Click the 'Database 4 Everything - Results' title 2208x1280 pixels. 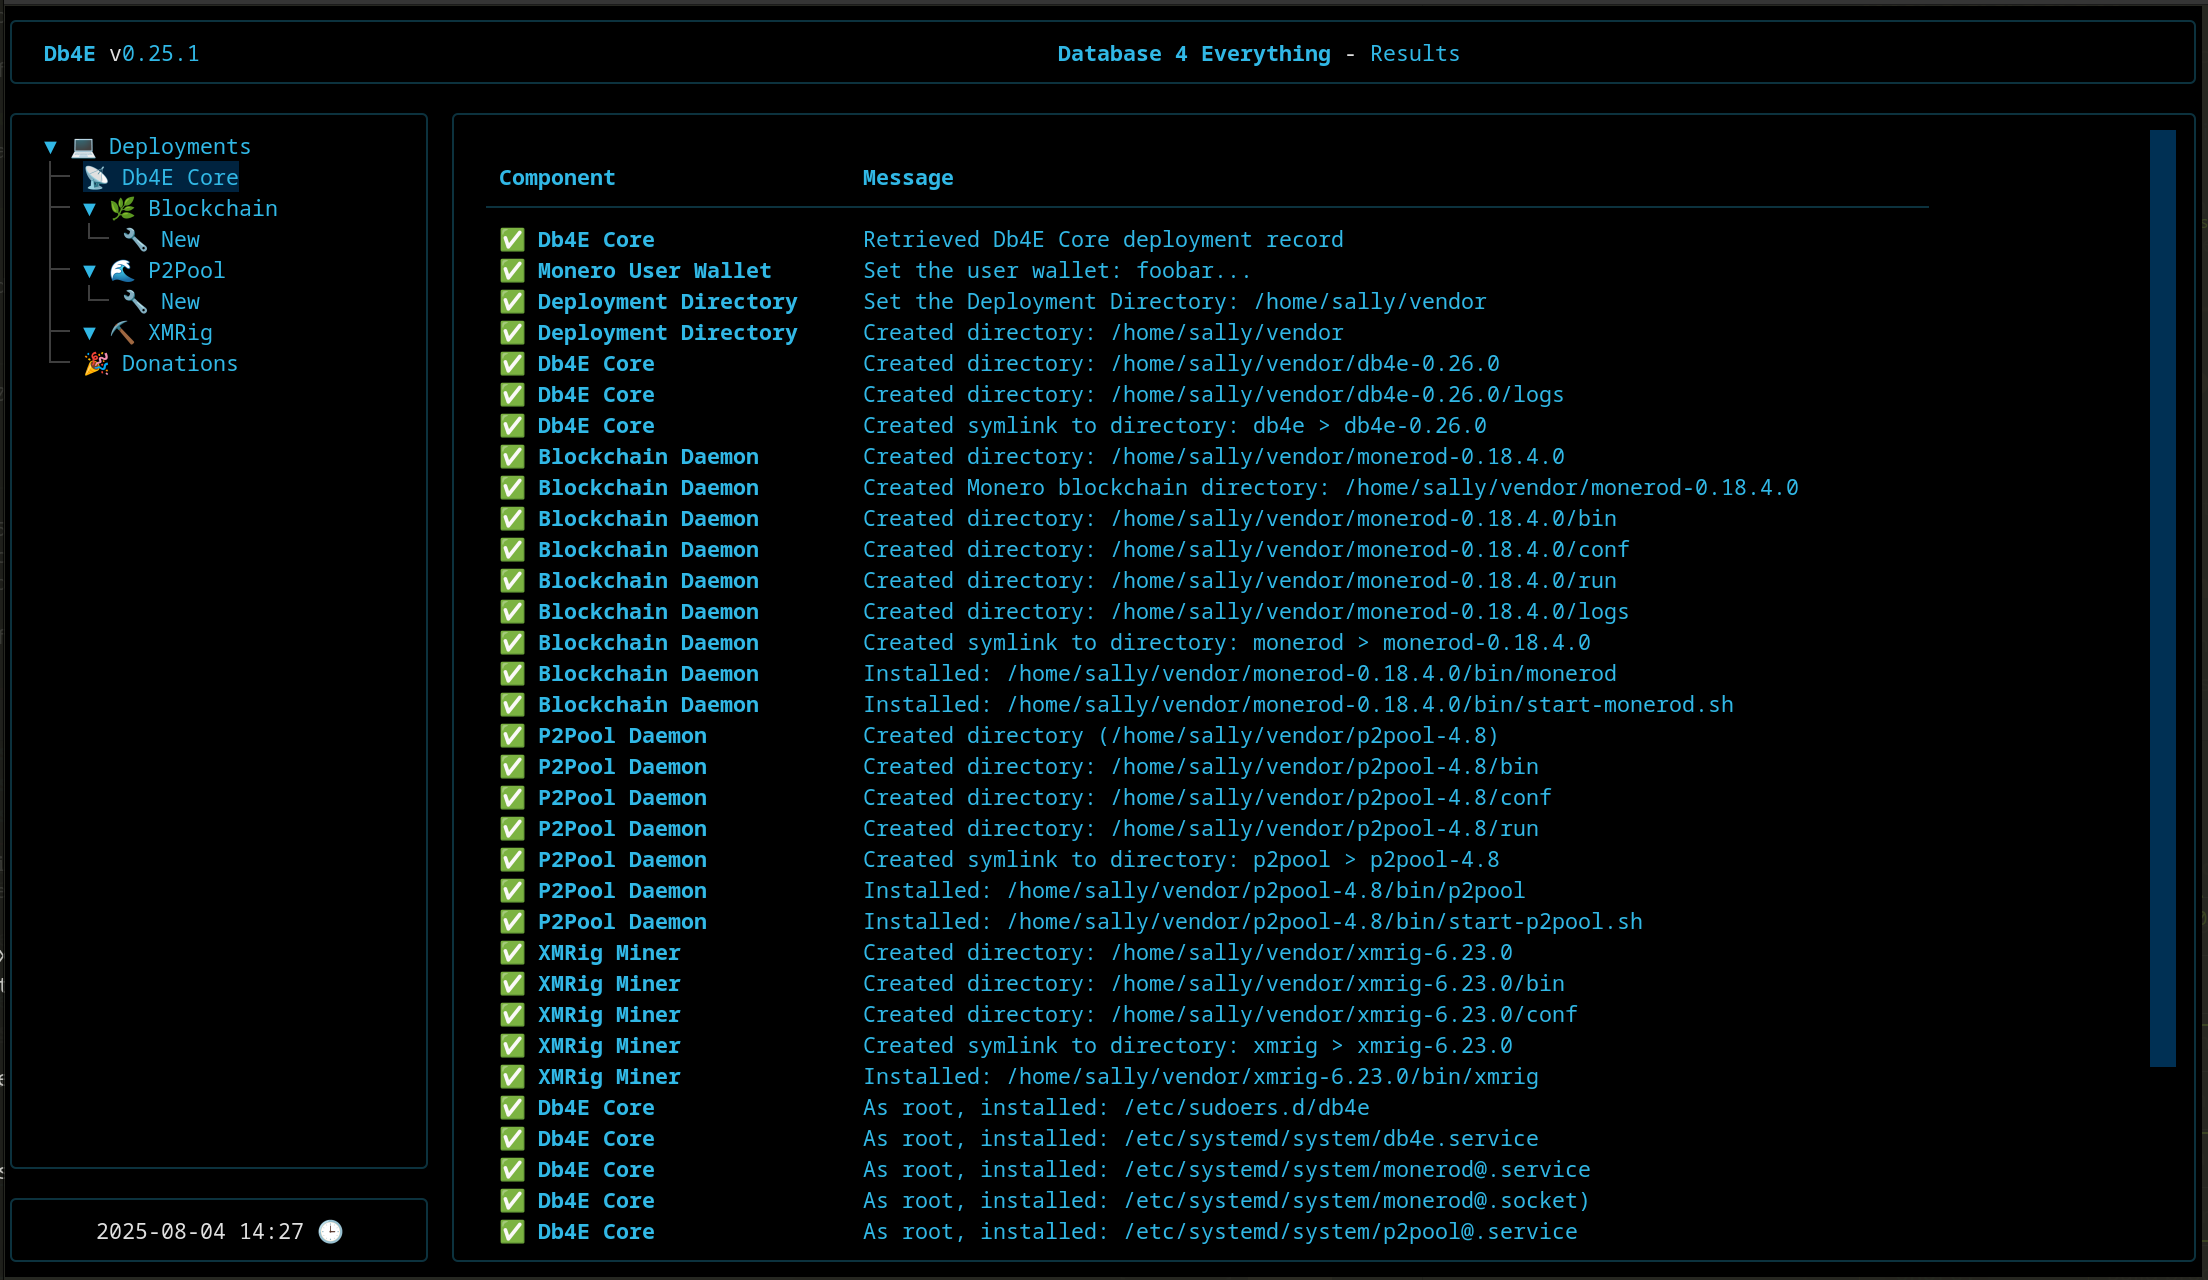pos(1259,54)
